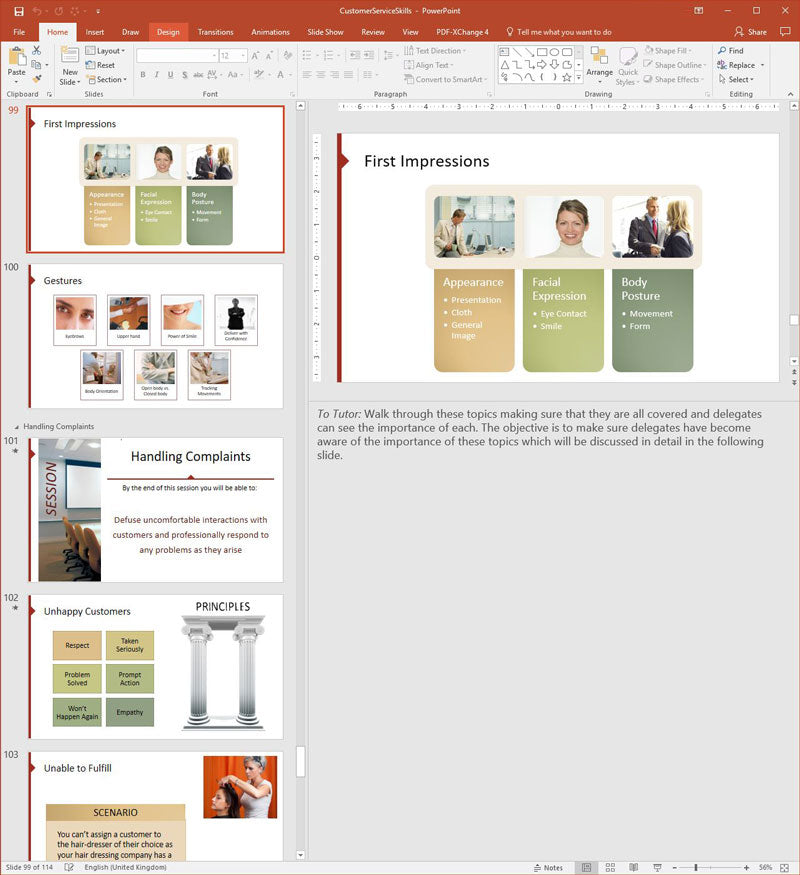Toggle Normal view button in status bar
Image resolution: width=800 pixels, height=875 pixels.
pyautogui.click(x=586, y=867)
